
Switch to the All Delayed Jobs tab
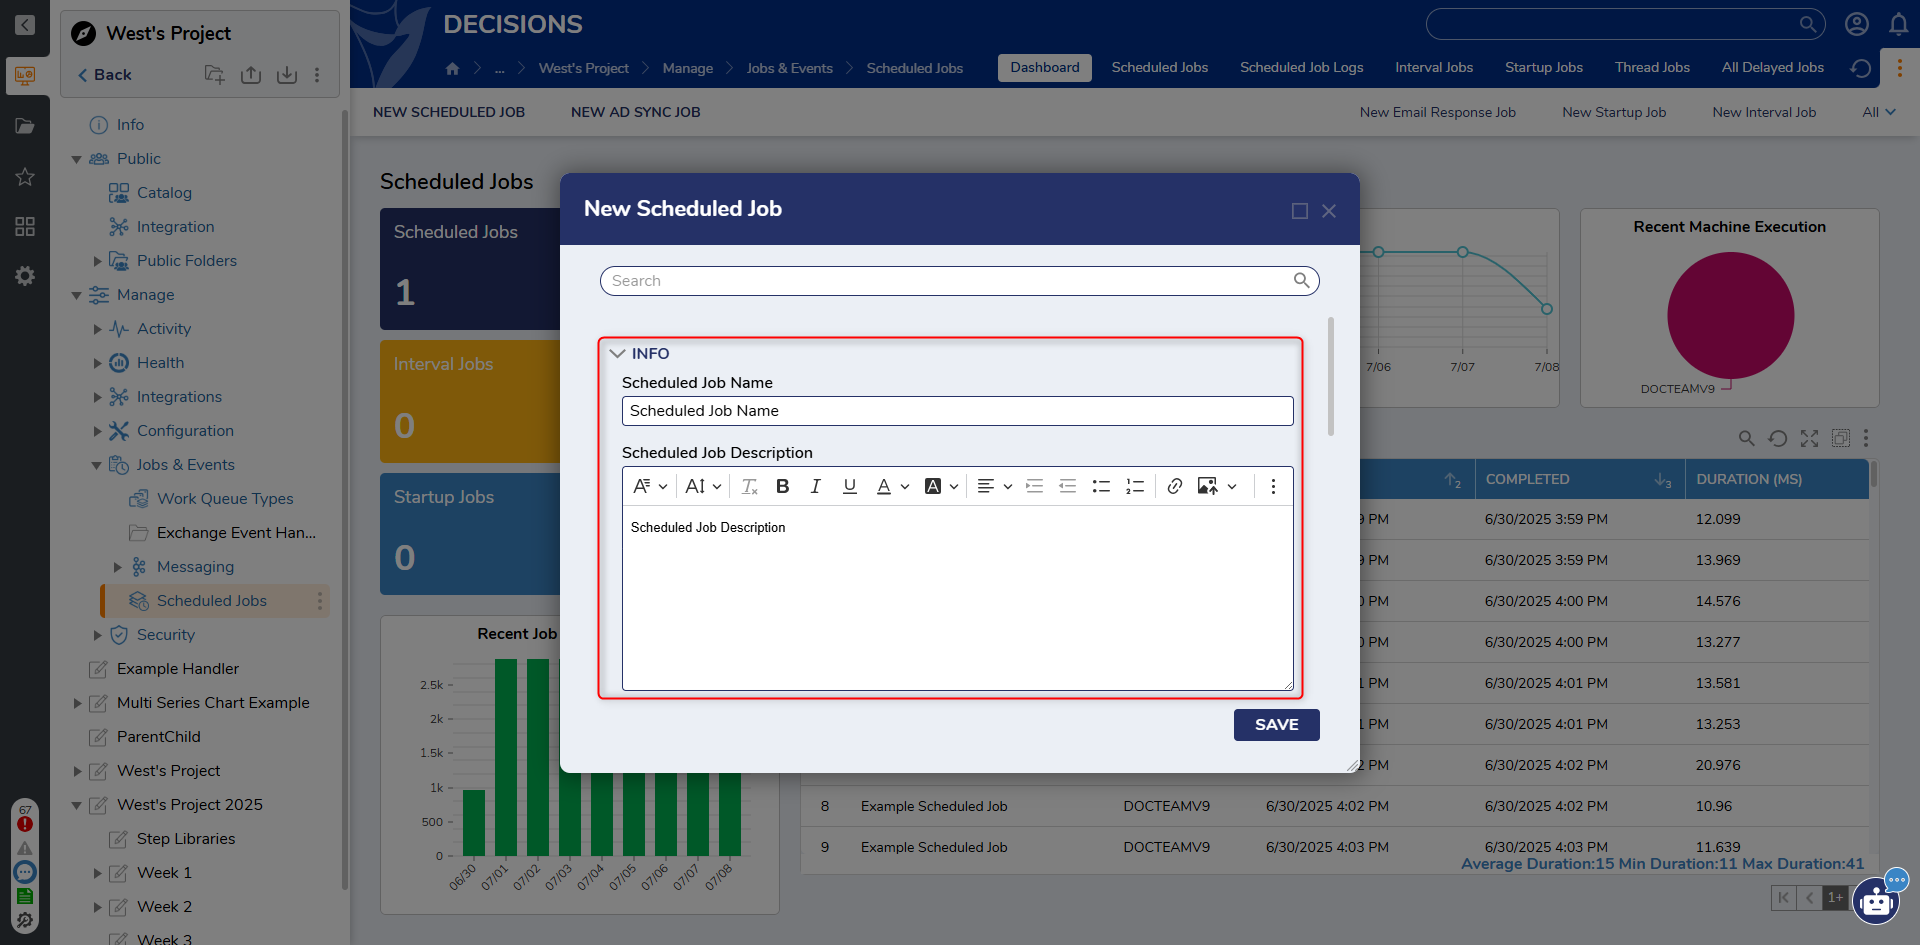(1773, 67)
